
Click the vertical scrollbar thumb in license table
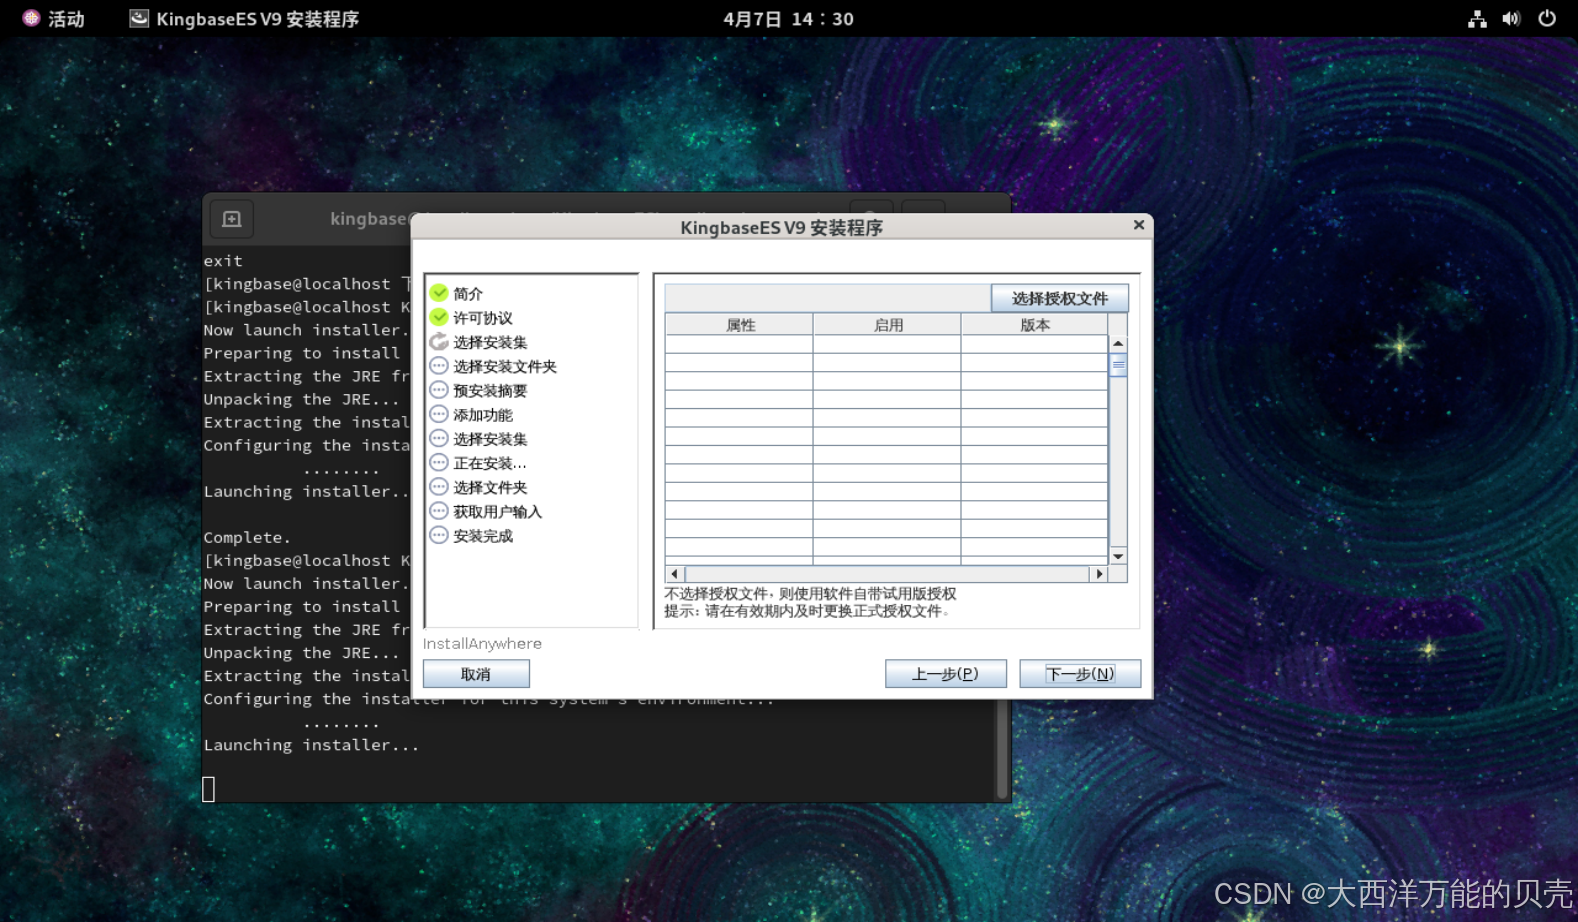click(x=1118, y=365)
